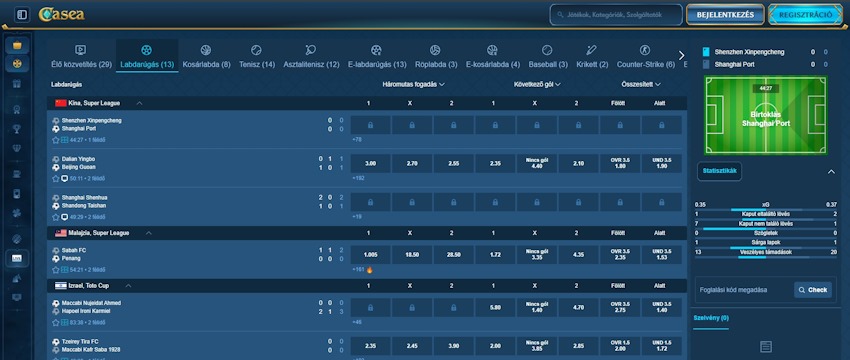Open the trophy icon in left sidebar

click(x=17, y=129)
